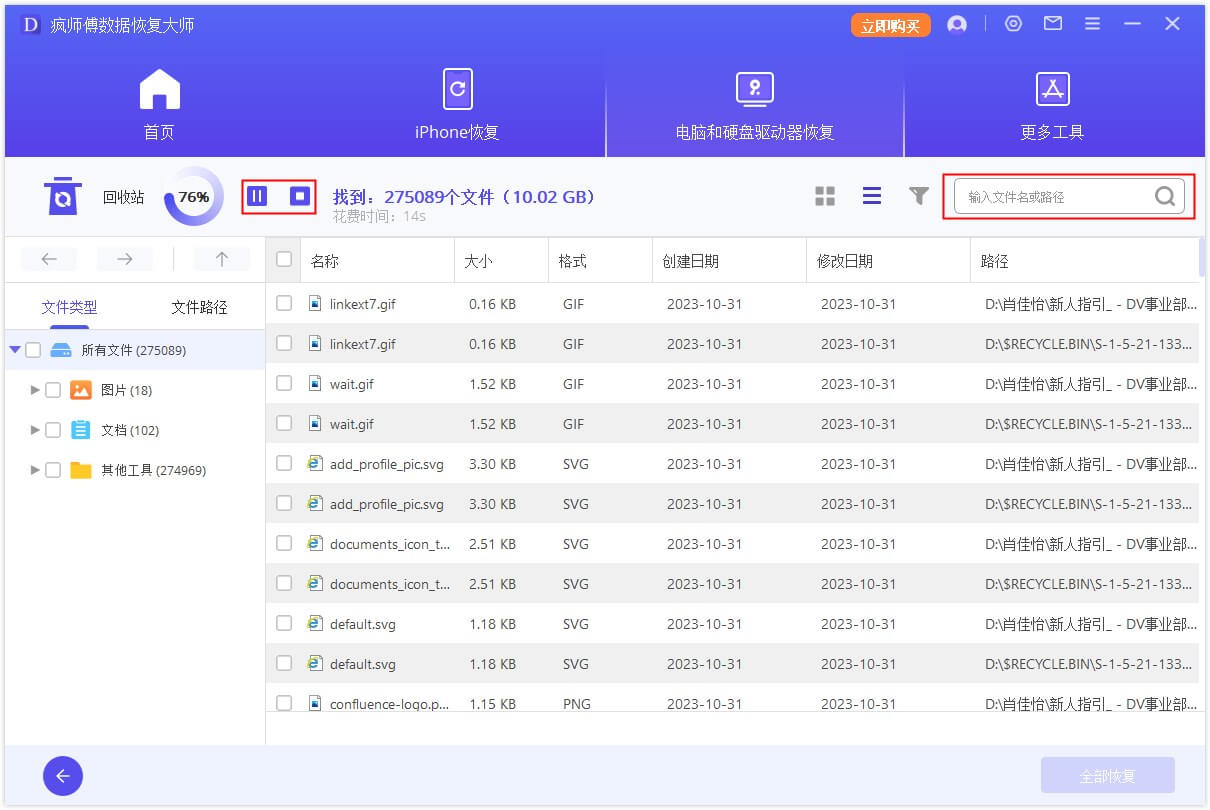Viewport: 1210px width, 810px height.
Task: Click the first documents_icon_t... file icon
Action: pyautogui.click(x=315, y=543)
